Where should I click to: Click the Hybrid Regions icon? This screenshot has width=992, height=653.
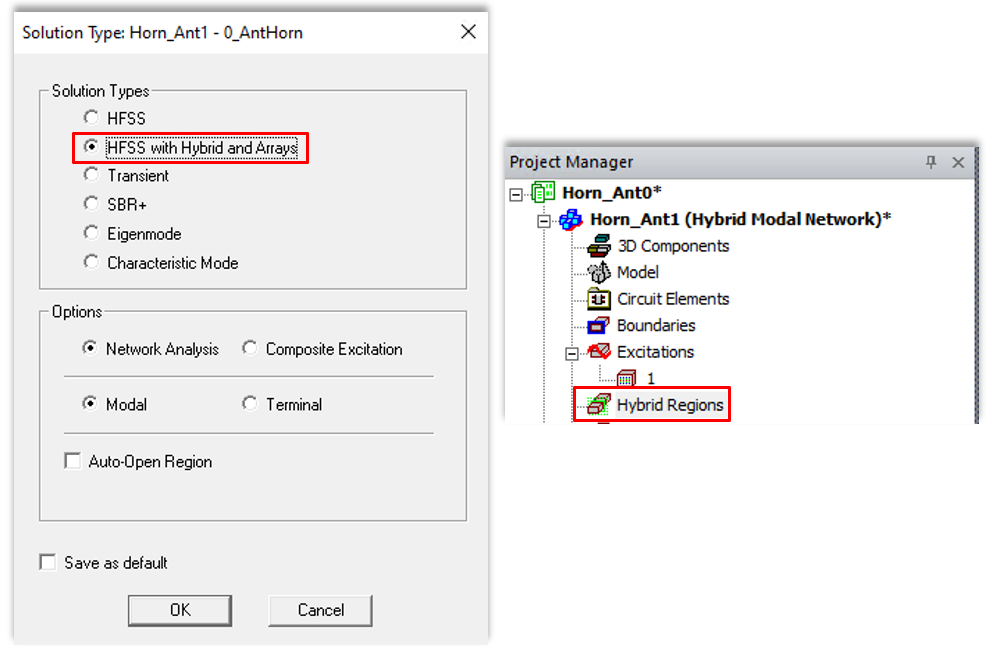point(599,405)
